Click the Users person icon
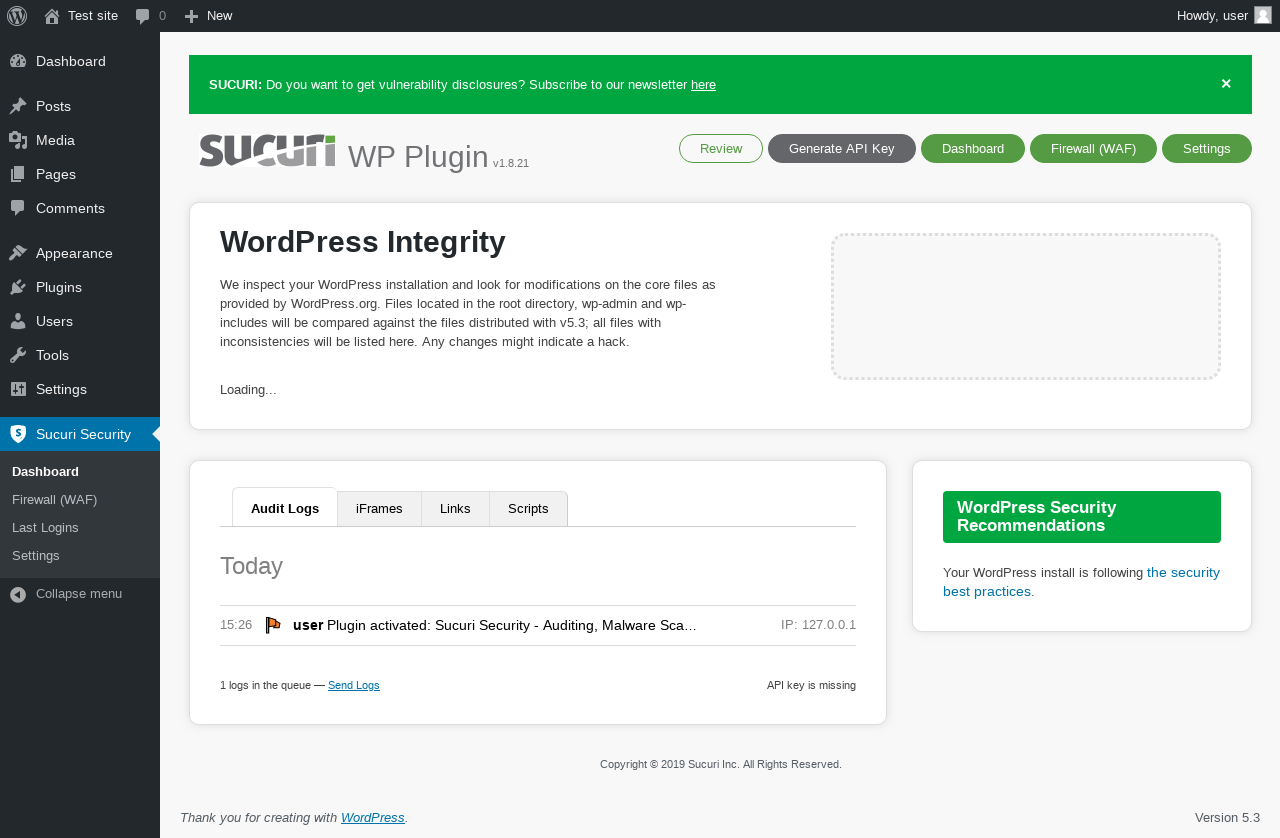Screen dimensions: 1280x838 click(18, 321)
